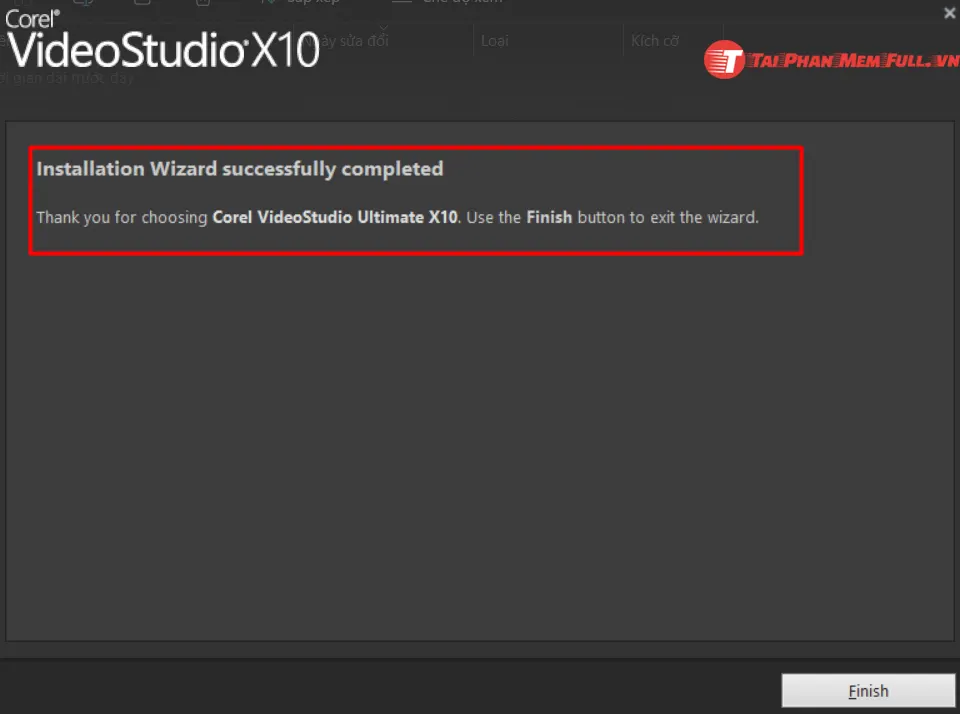This screenshot has height=714, width=960.
Task: Click the faint 'Chế độ xem' toolbar item
Action: [463, 2]
